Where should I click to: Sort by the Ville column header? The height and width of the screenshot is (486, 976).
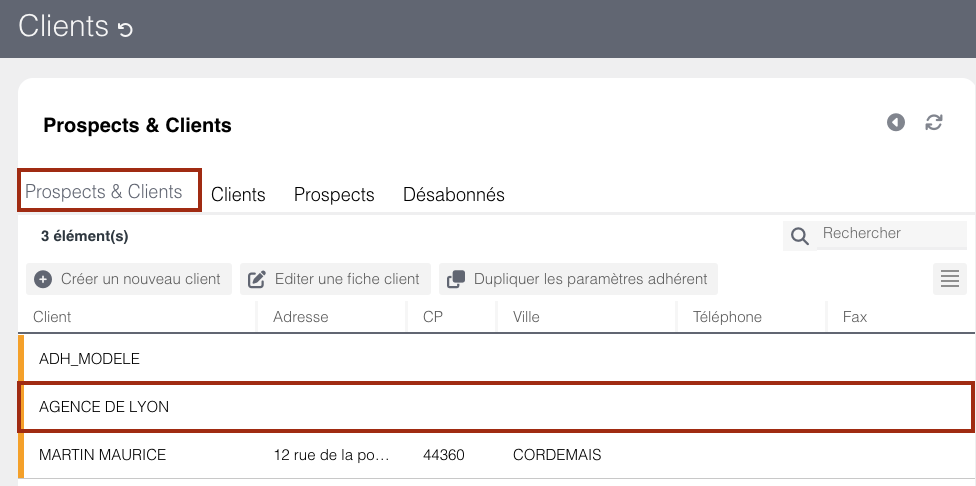coord(526,317)
